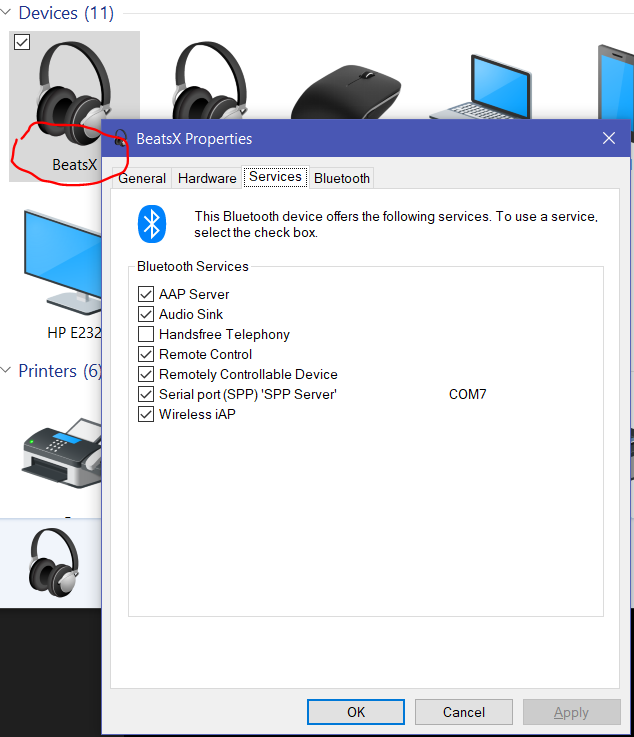Uncheck the Audio Sink service
Image resolution: width=634 pixels, height=737 pixels.
146,314
